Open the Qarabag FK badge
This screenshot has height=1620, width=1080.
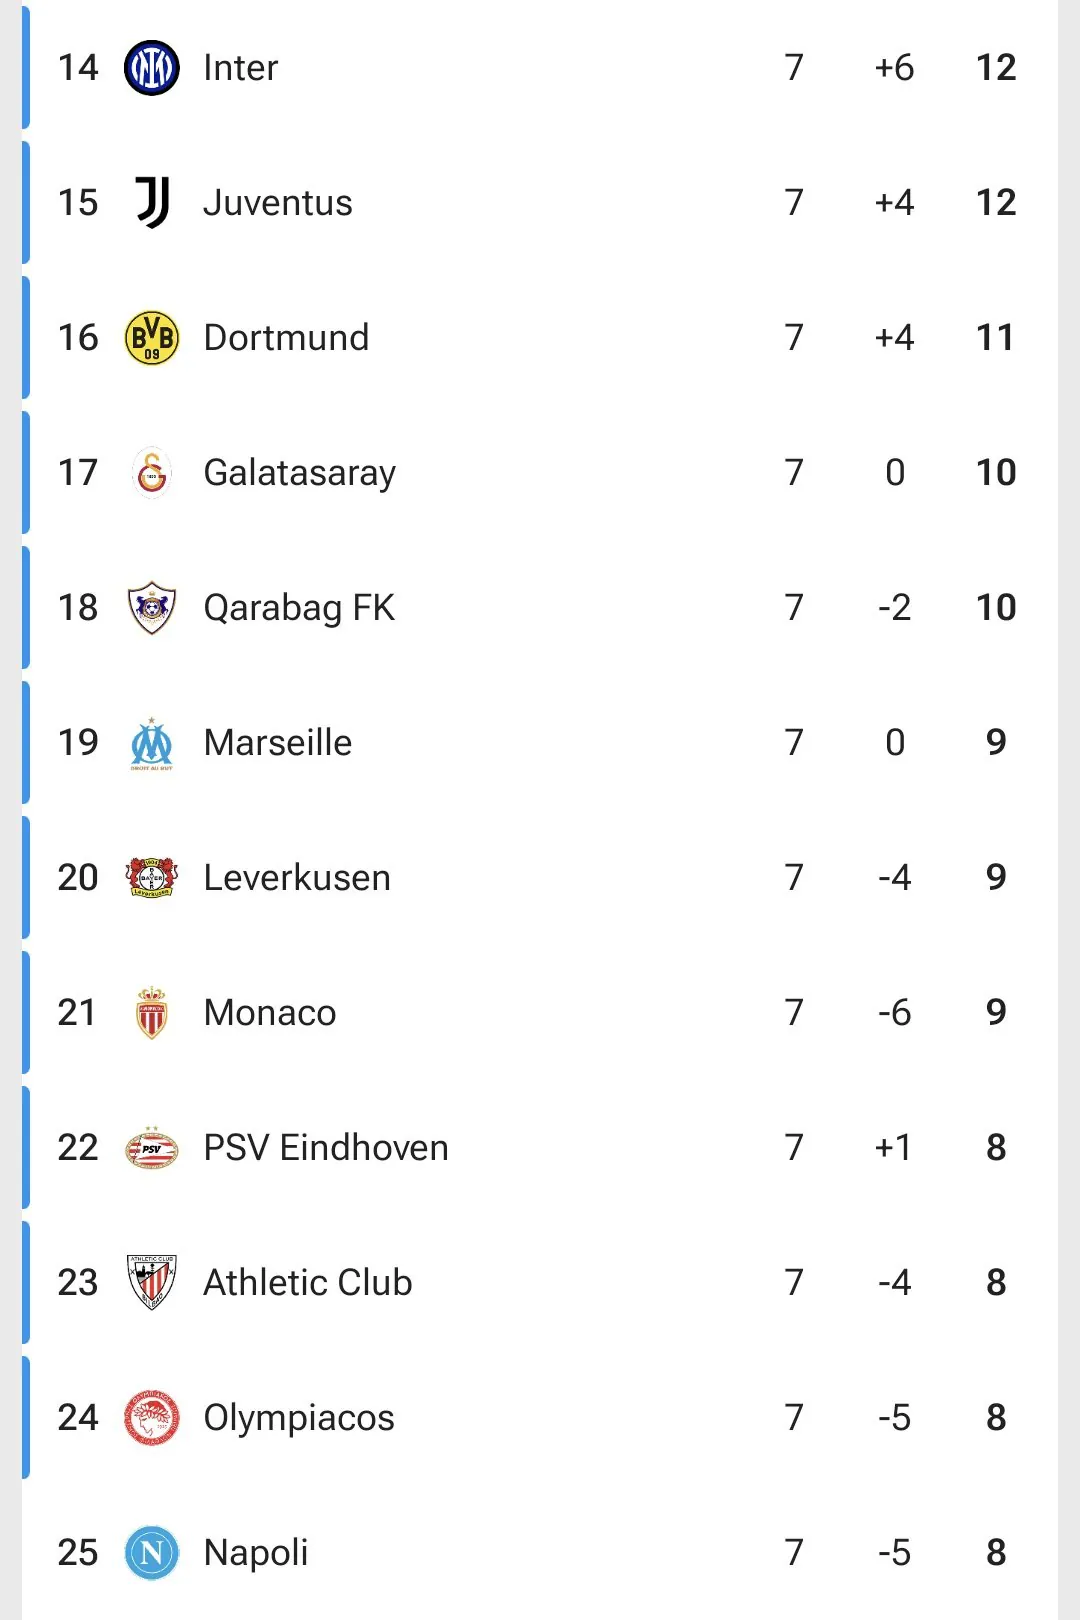152,608
